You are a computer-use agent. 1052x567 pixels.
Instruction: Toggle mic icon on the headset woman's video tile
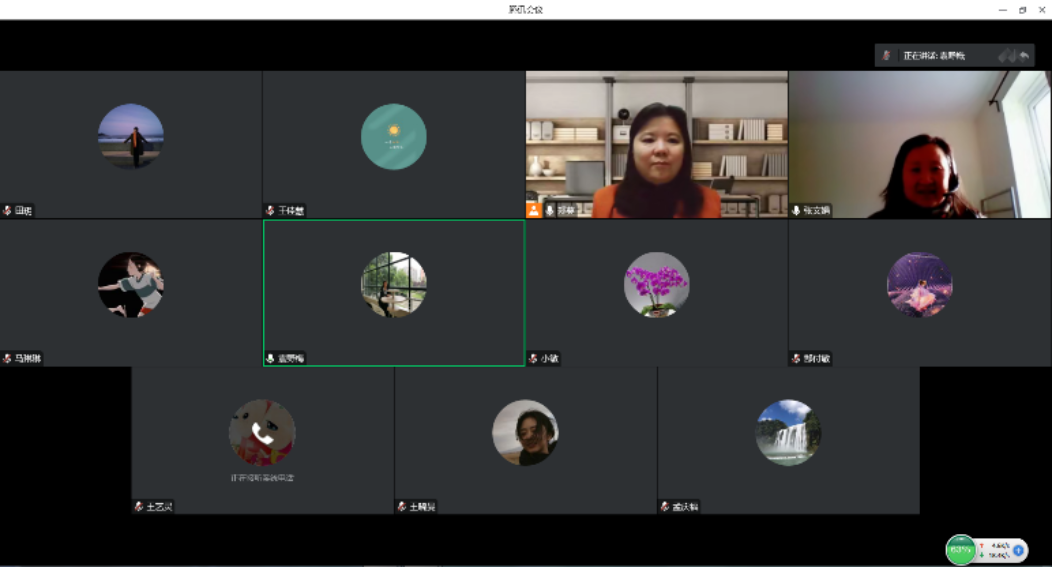[797, 211]
